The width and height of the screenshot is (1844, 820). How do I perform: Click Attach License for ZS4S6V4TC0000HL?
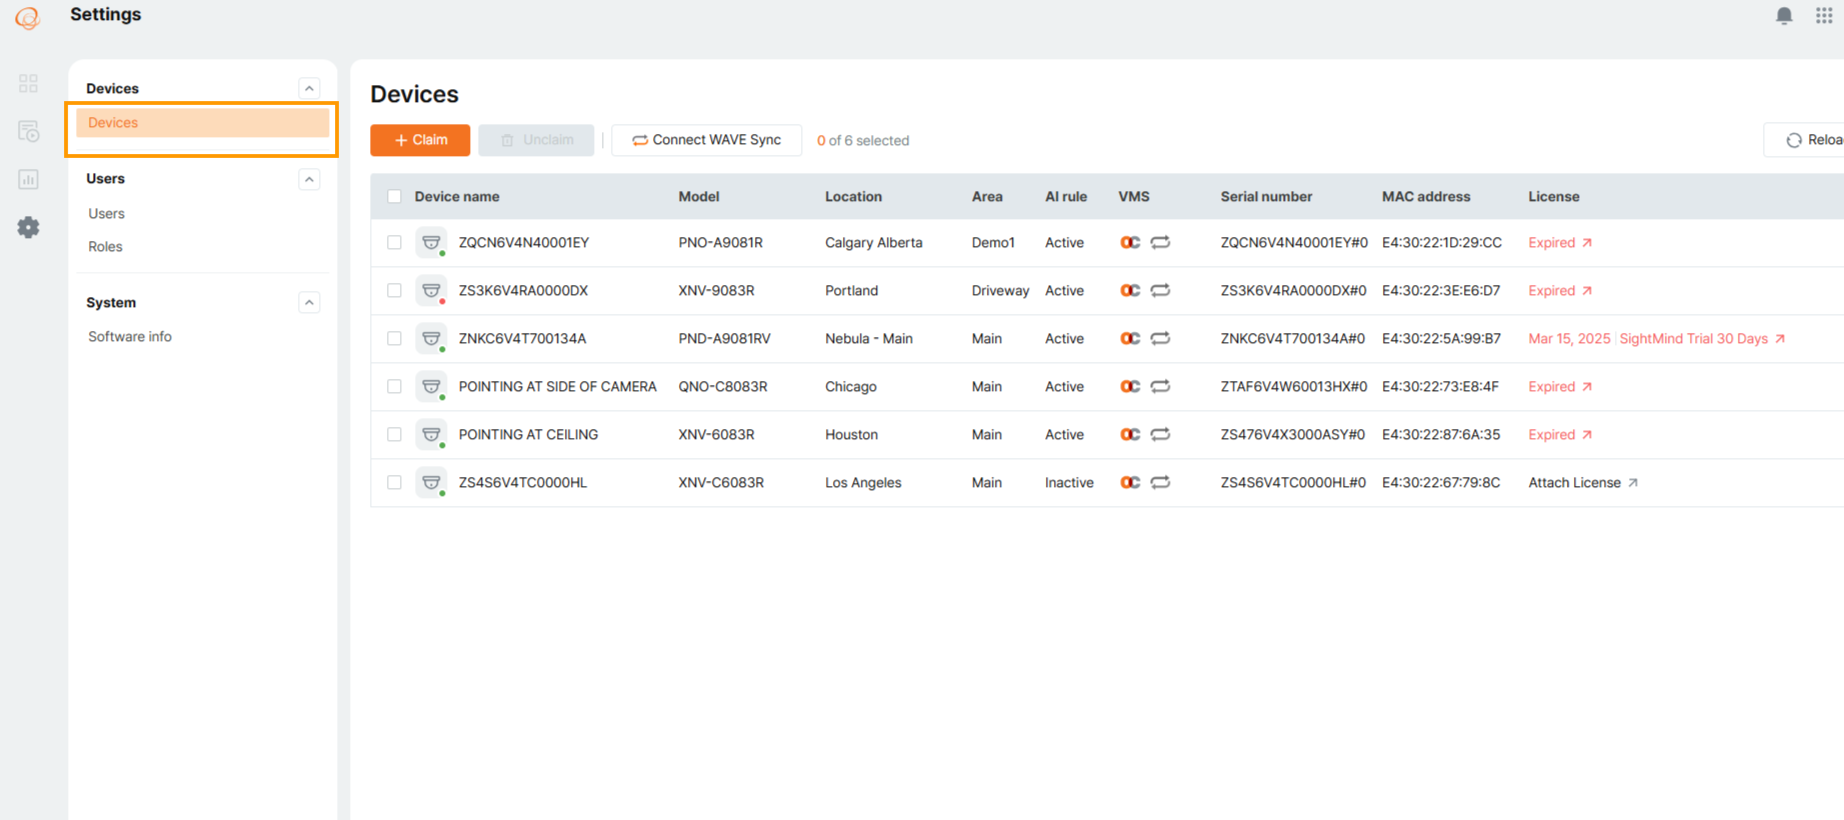1583,482
